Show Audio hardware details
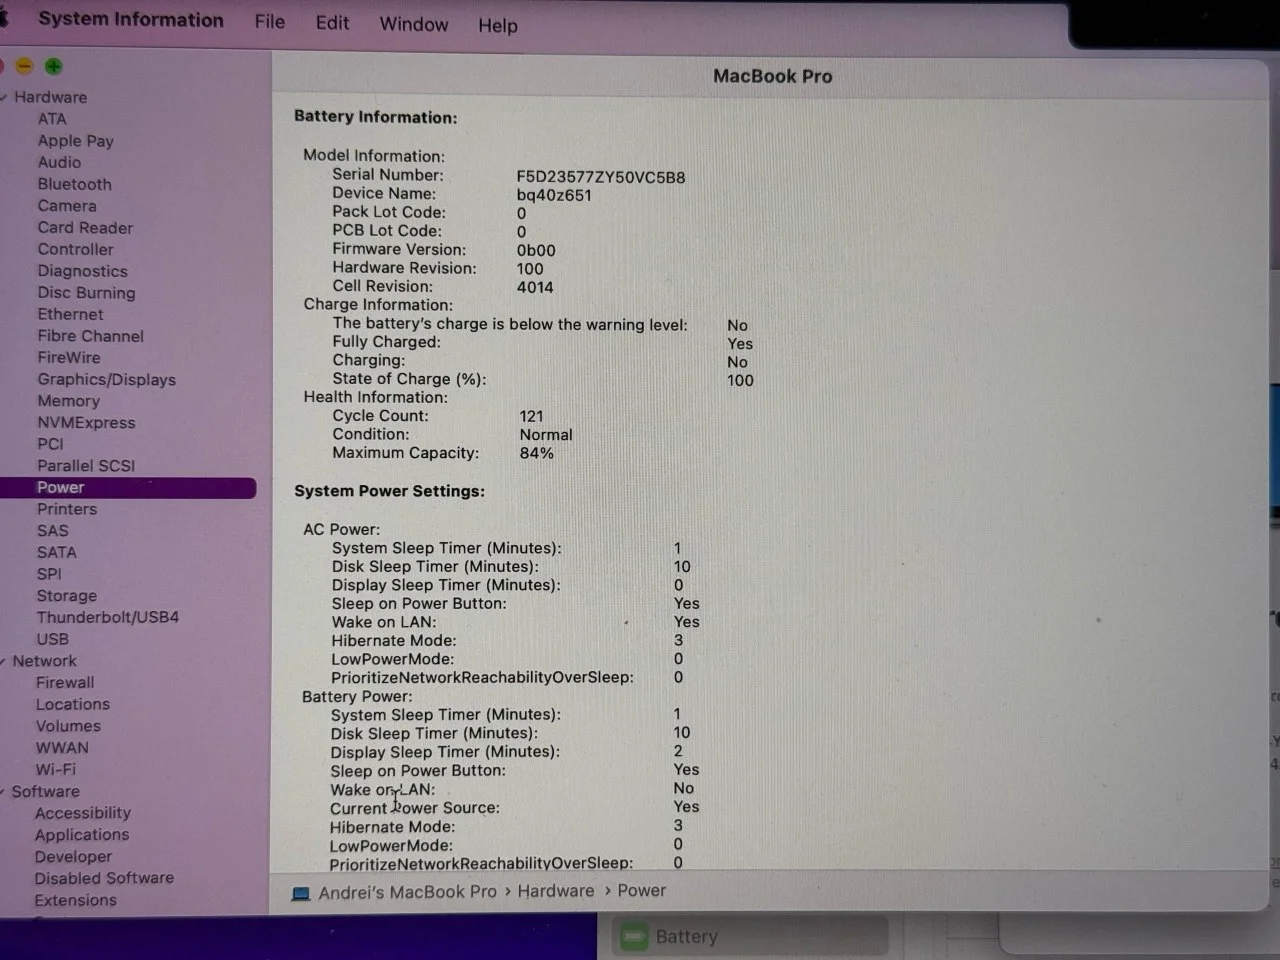Image resolution: width=1280 pixels, height=960 pixels. pos(60,162)
